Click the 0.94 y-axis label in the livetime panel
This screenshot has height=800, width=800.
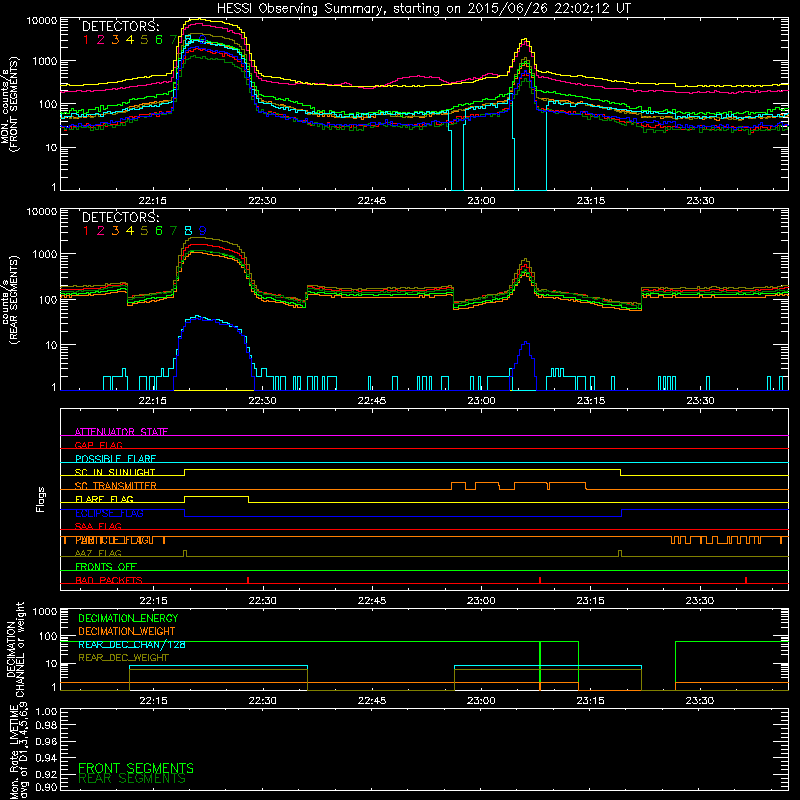[46, 757]
